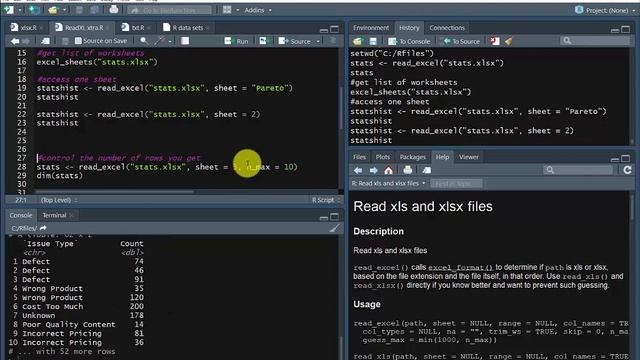Click the view working directory arrow icon
The width and height of the screenshot is (640, 360).
click(43, 228)
